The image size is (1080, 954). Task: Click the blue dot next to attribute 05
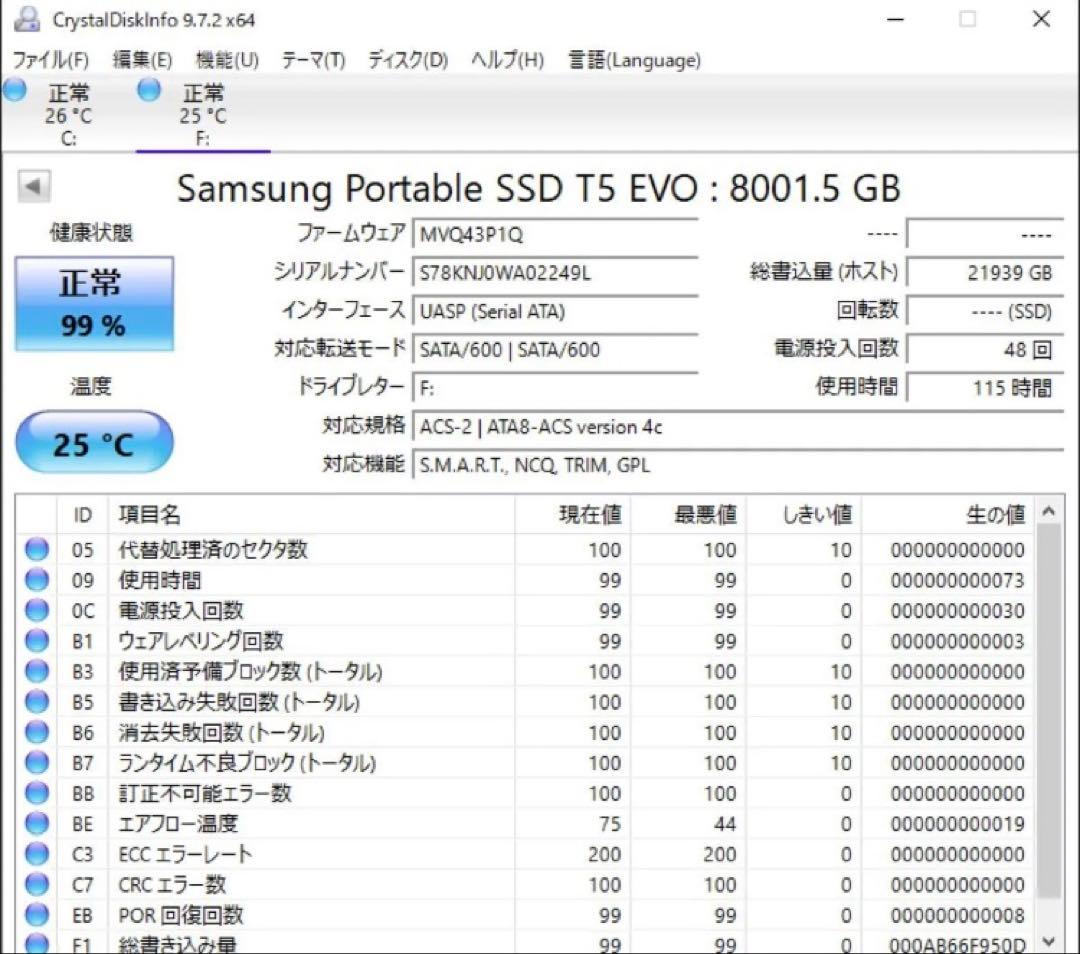click(x=36, y=549)
